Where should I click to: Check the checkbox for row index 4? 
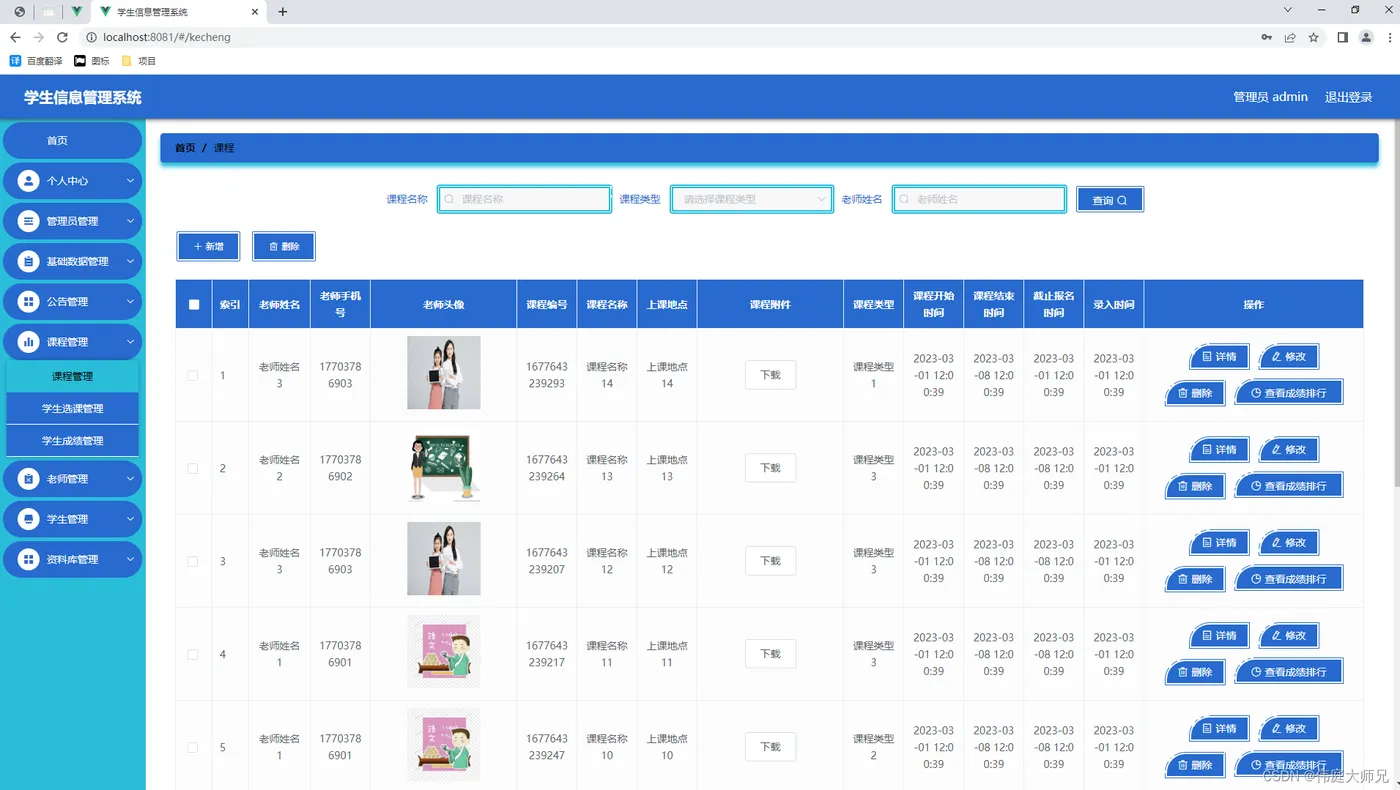[x=193, y=655]
